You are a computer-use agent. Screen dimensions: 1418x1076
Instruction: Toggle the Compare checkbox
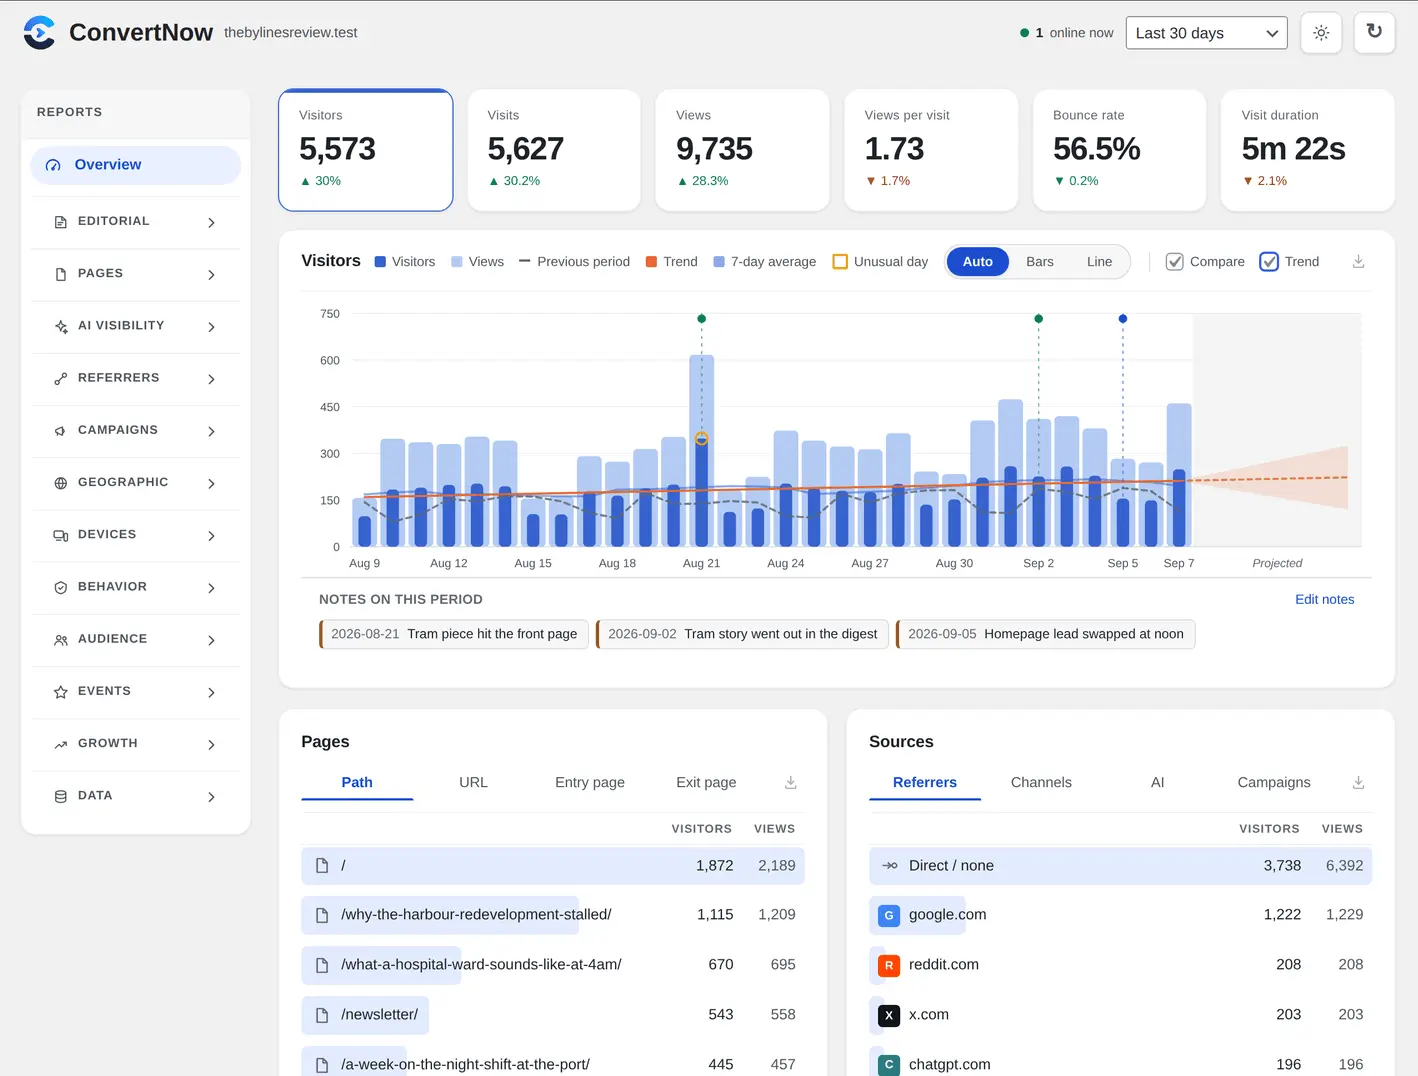tap(1175, 262)
